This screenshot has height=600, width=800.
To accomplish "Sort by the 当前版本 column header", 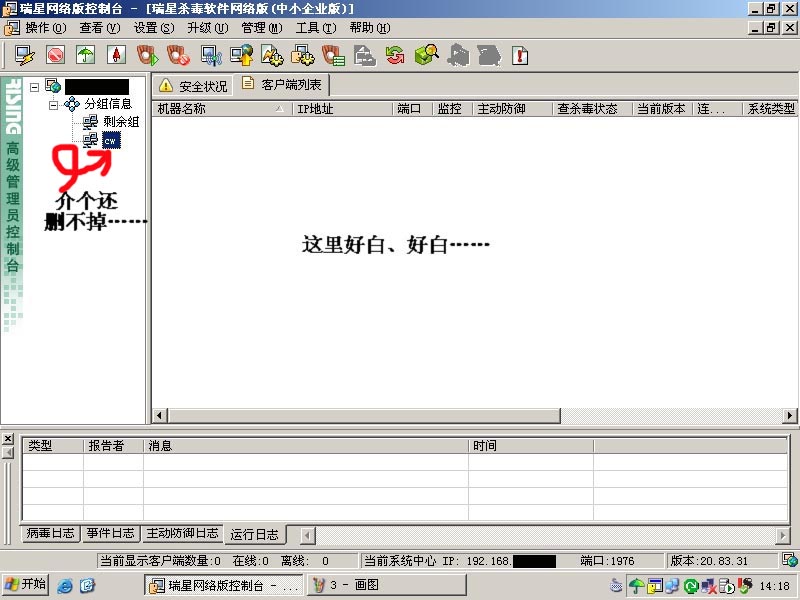I will tap(663, 109).
